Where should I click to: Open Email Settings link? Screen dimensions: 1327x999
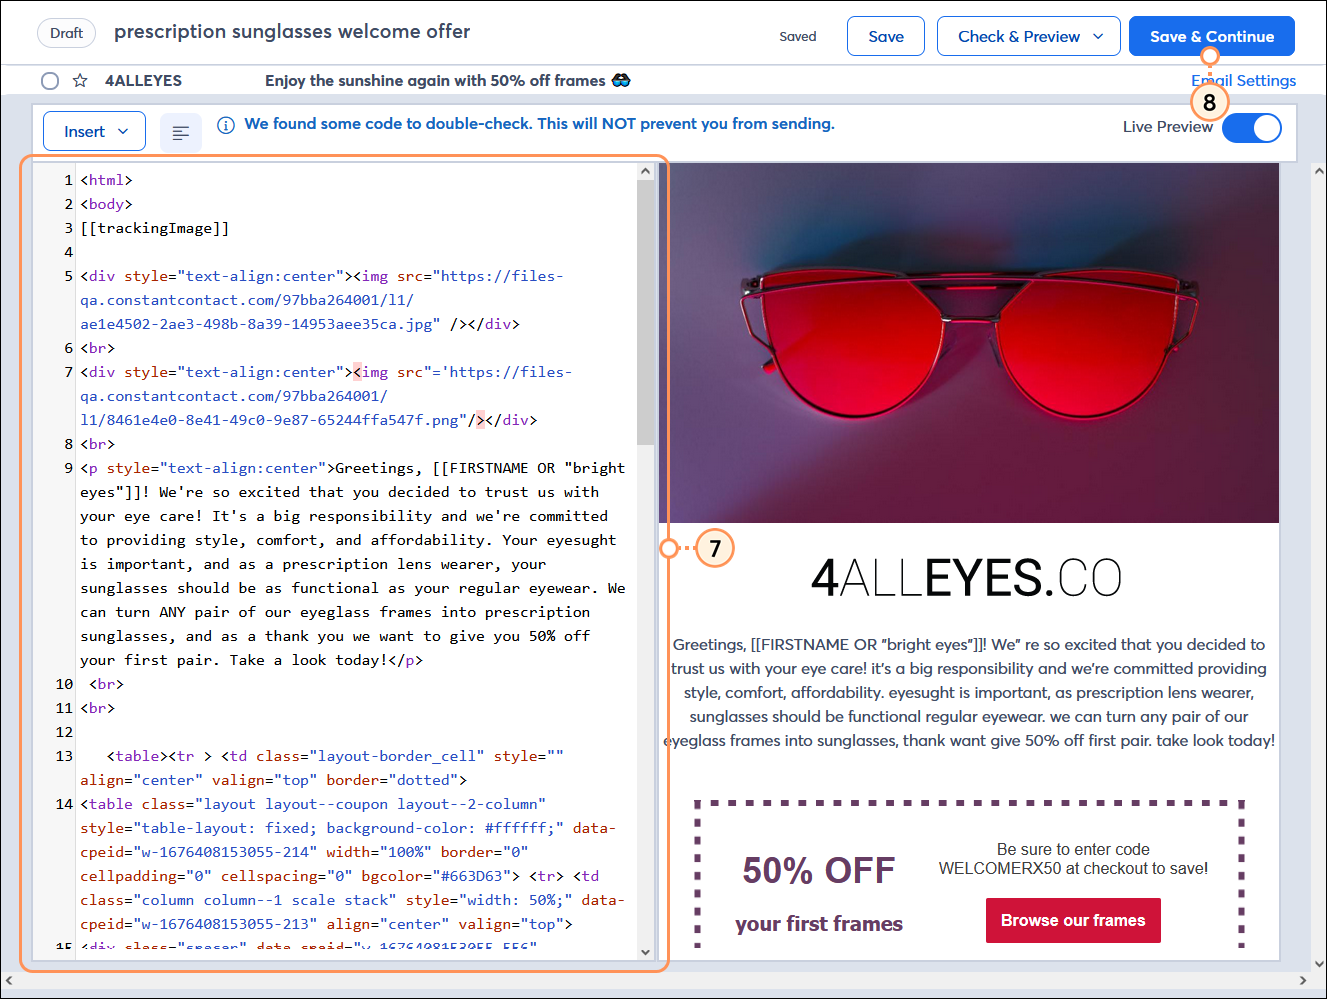coord(1244,81)
